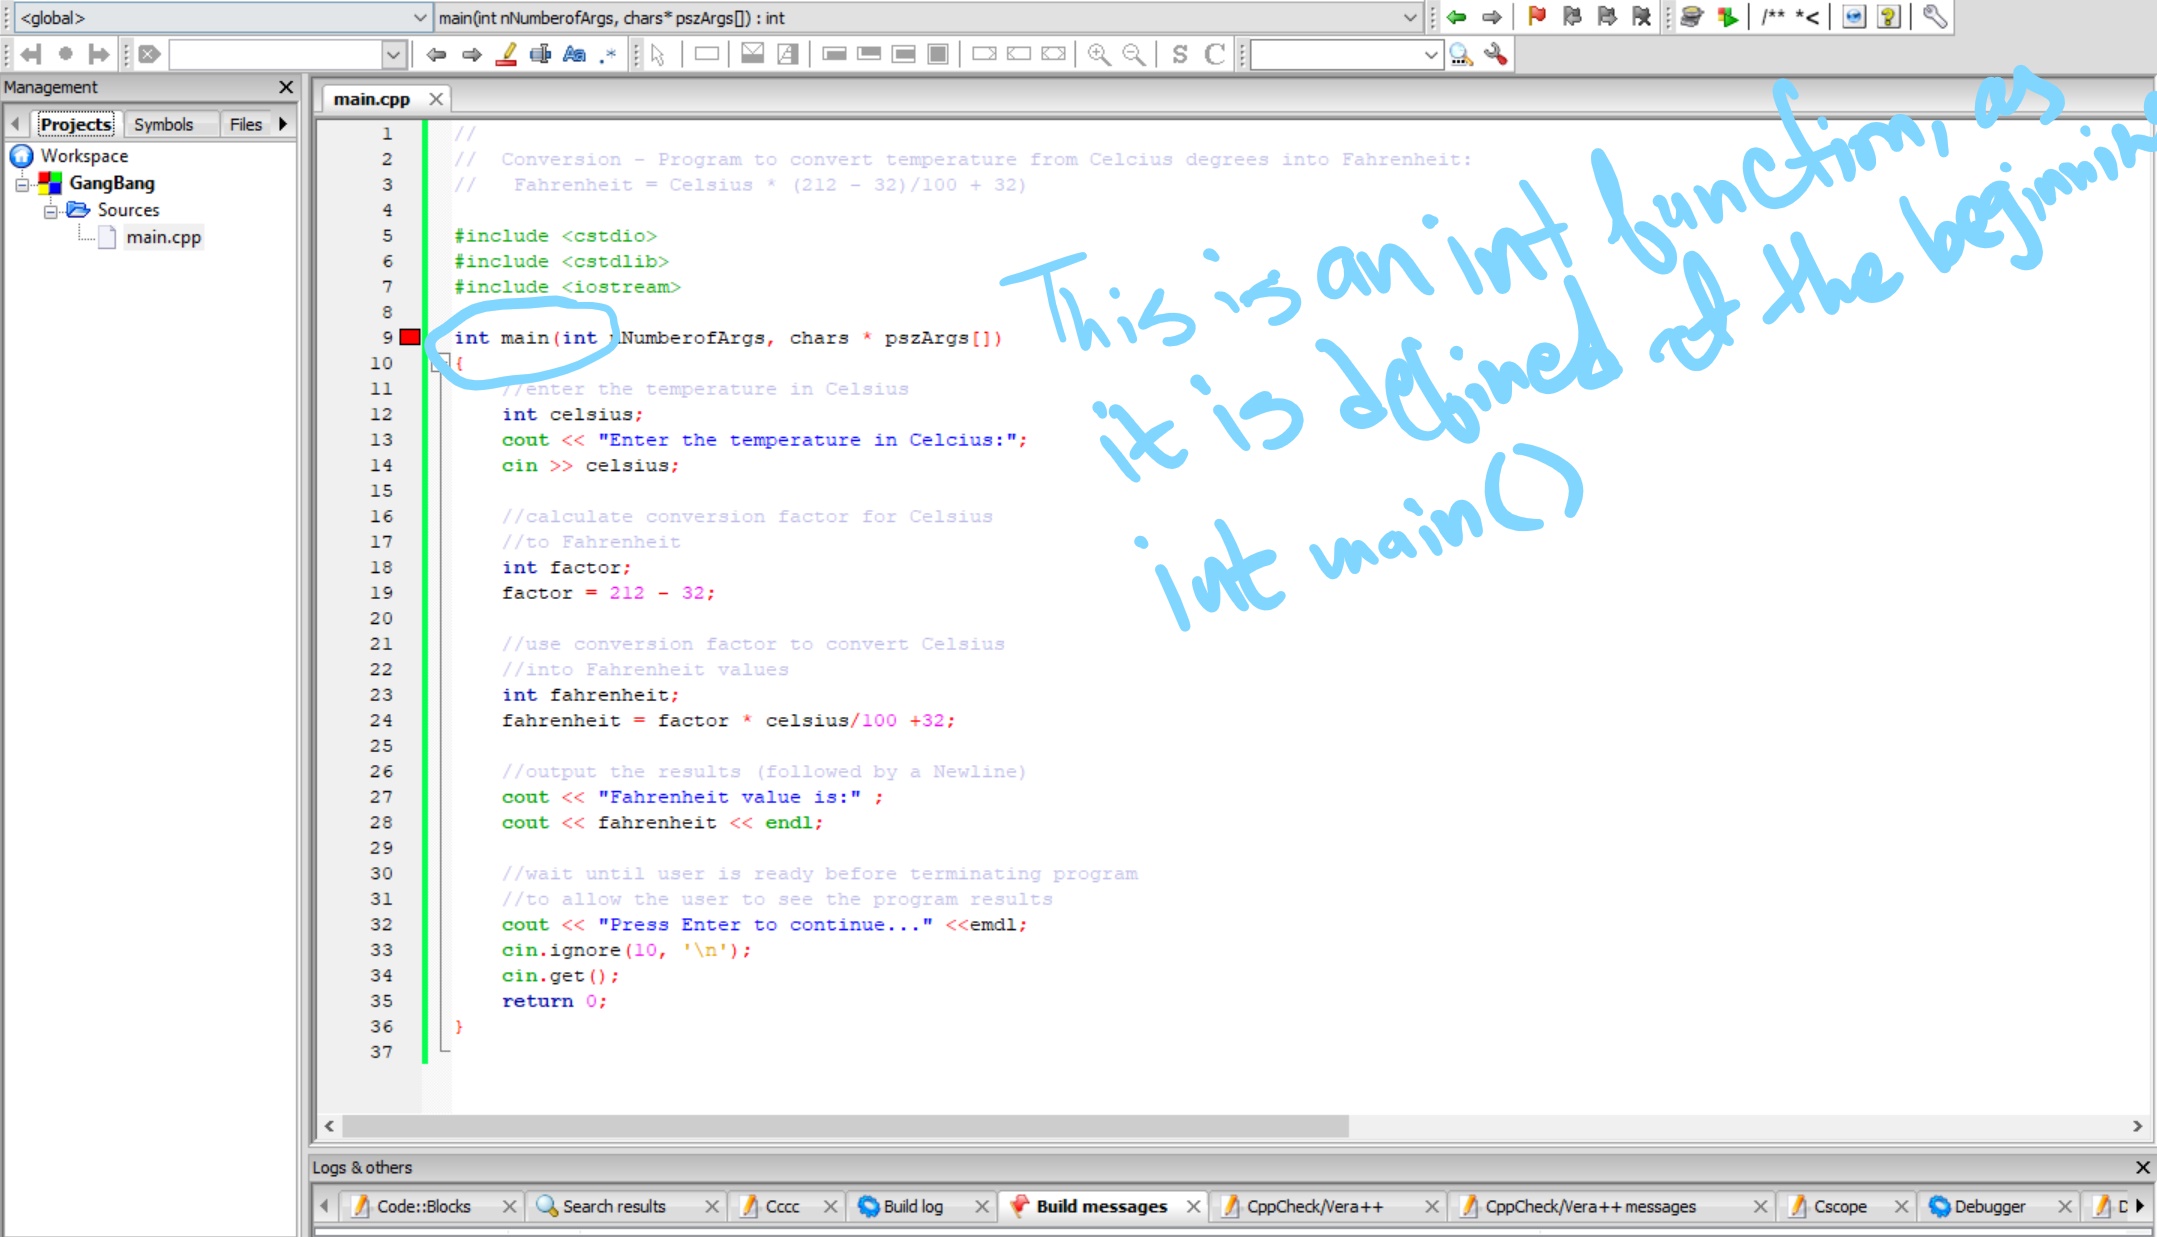Click the red toggle bookmark flag icon
The height and width of the screenshot is (1237, 2157).
1536,16
